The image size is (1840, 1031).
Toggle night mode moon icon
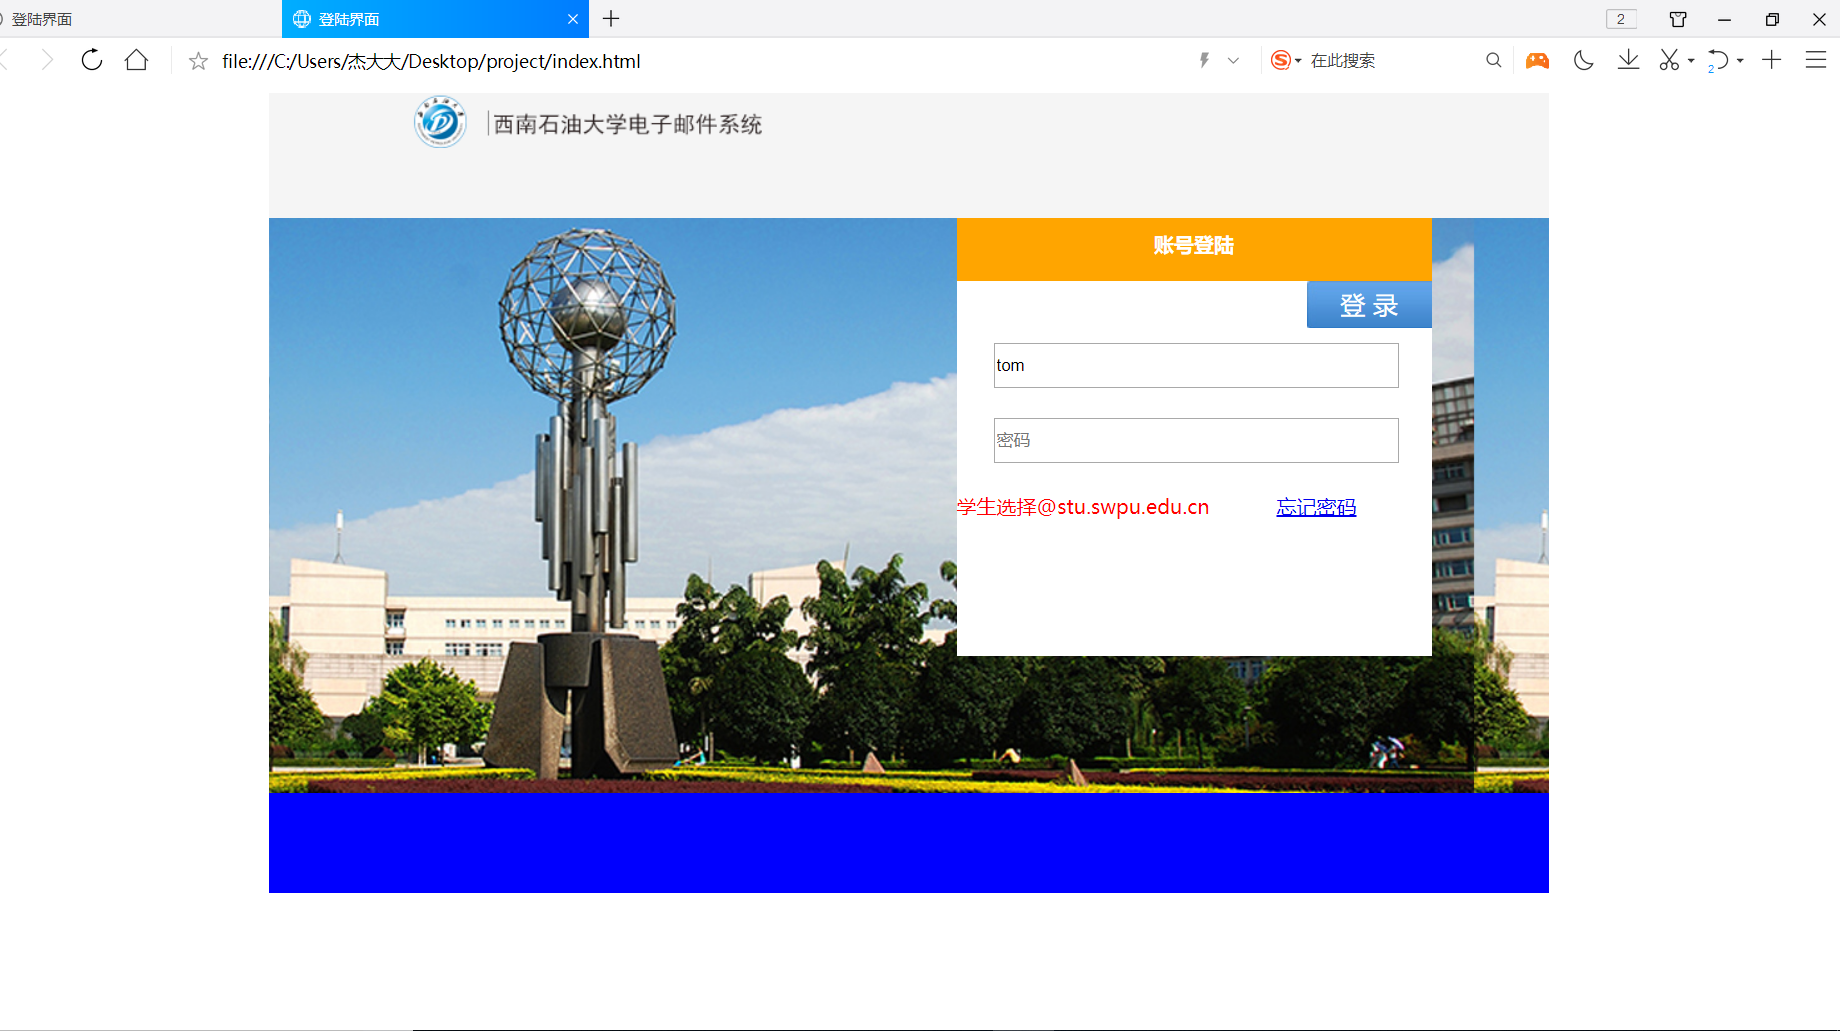1583,60
